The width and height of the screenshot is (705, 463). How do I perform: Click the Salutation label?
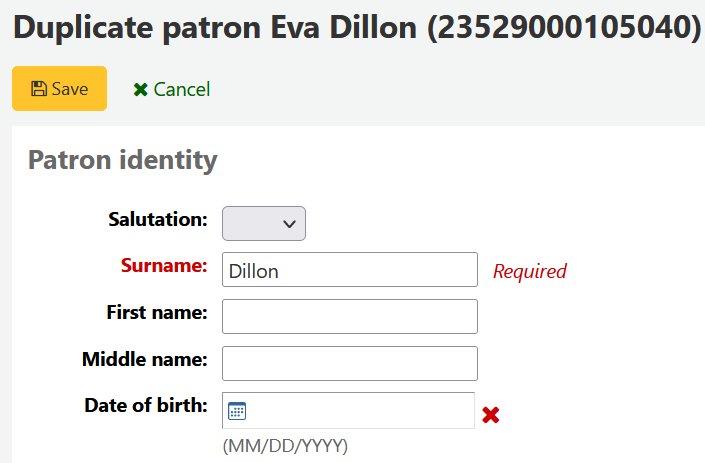coord(157,219)
